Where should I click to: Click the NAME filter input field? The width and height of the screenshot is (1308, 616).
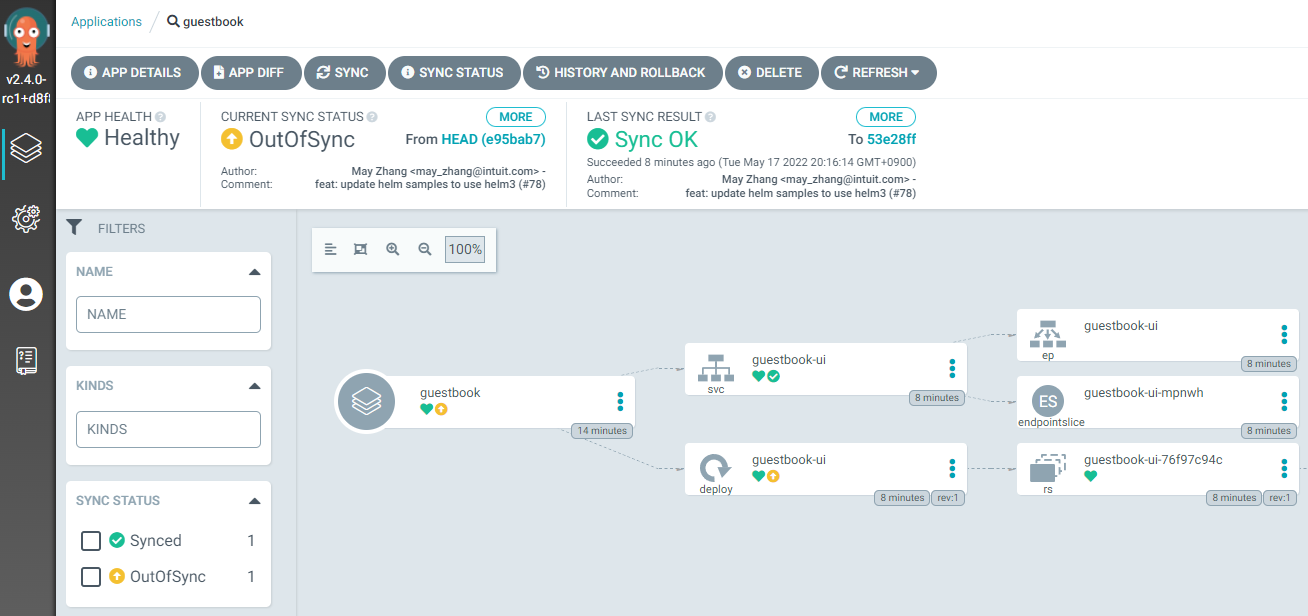[168, 314]
